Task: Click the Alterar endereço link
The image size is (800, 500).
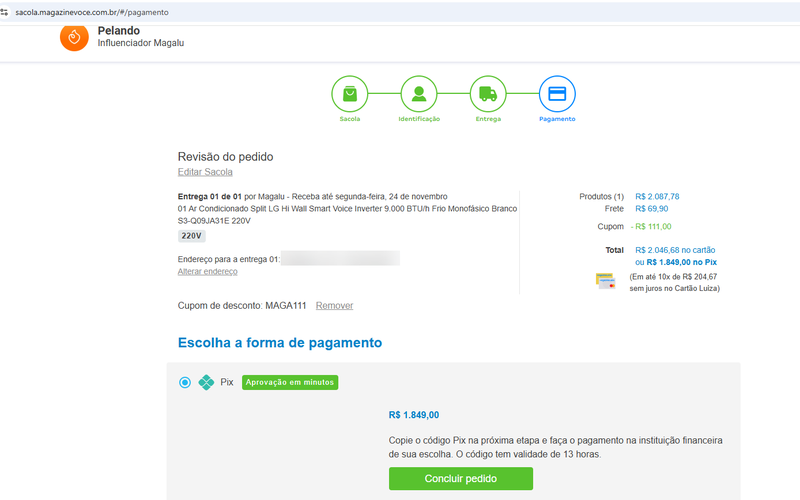Action: click(x=207, y=271)
